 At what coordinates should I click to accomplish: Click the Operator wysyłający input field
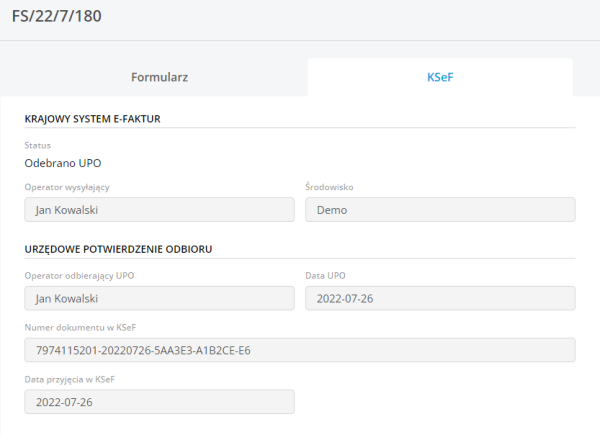click(x=159, y=210)
